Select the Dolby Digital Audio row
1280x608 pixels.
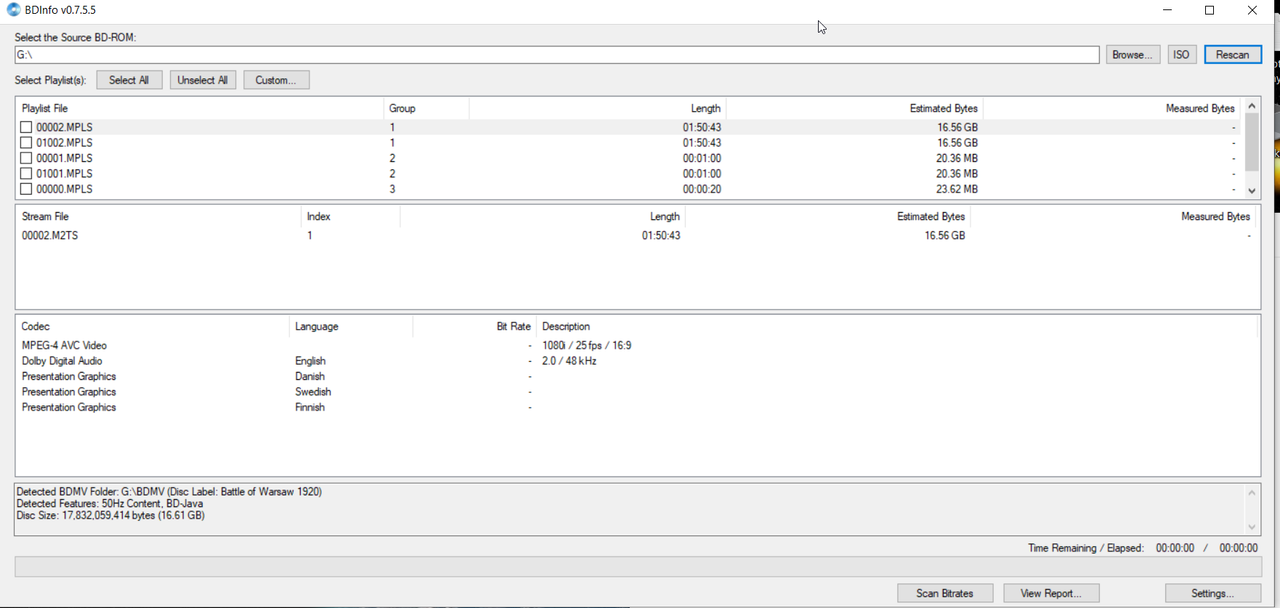point(638,361)
